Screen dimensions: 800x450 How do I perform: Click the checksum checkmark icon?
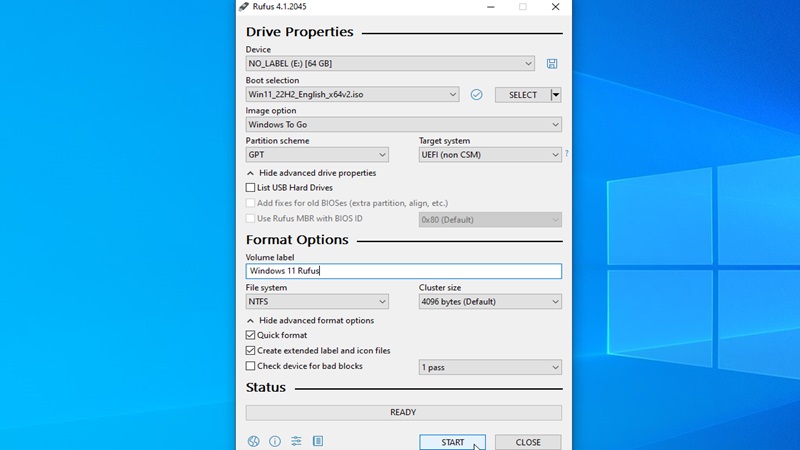coord(476,95)
